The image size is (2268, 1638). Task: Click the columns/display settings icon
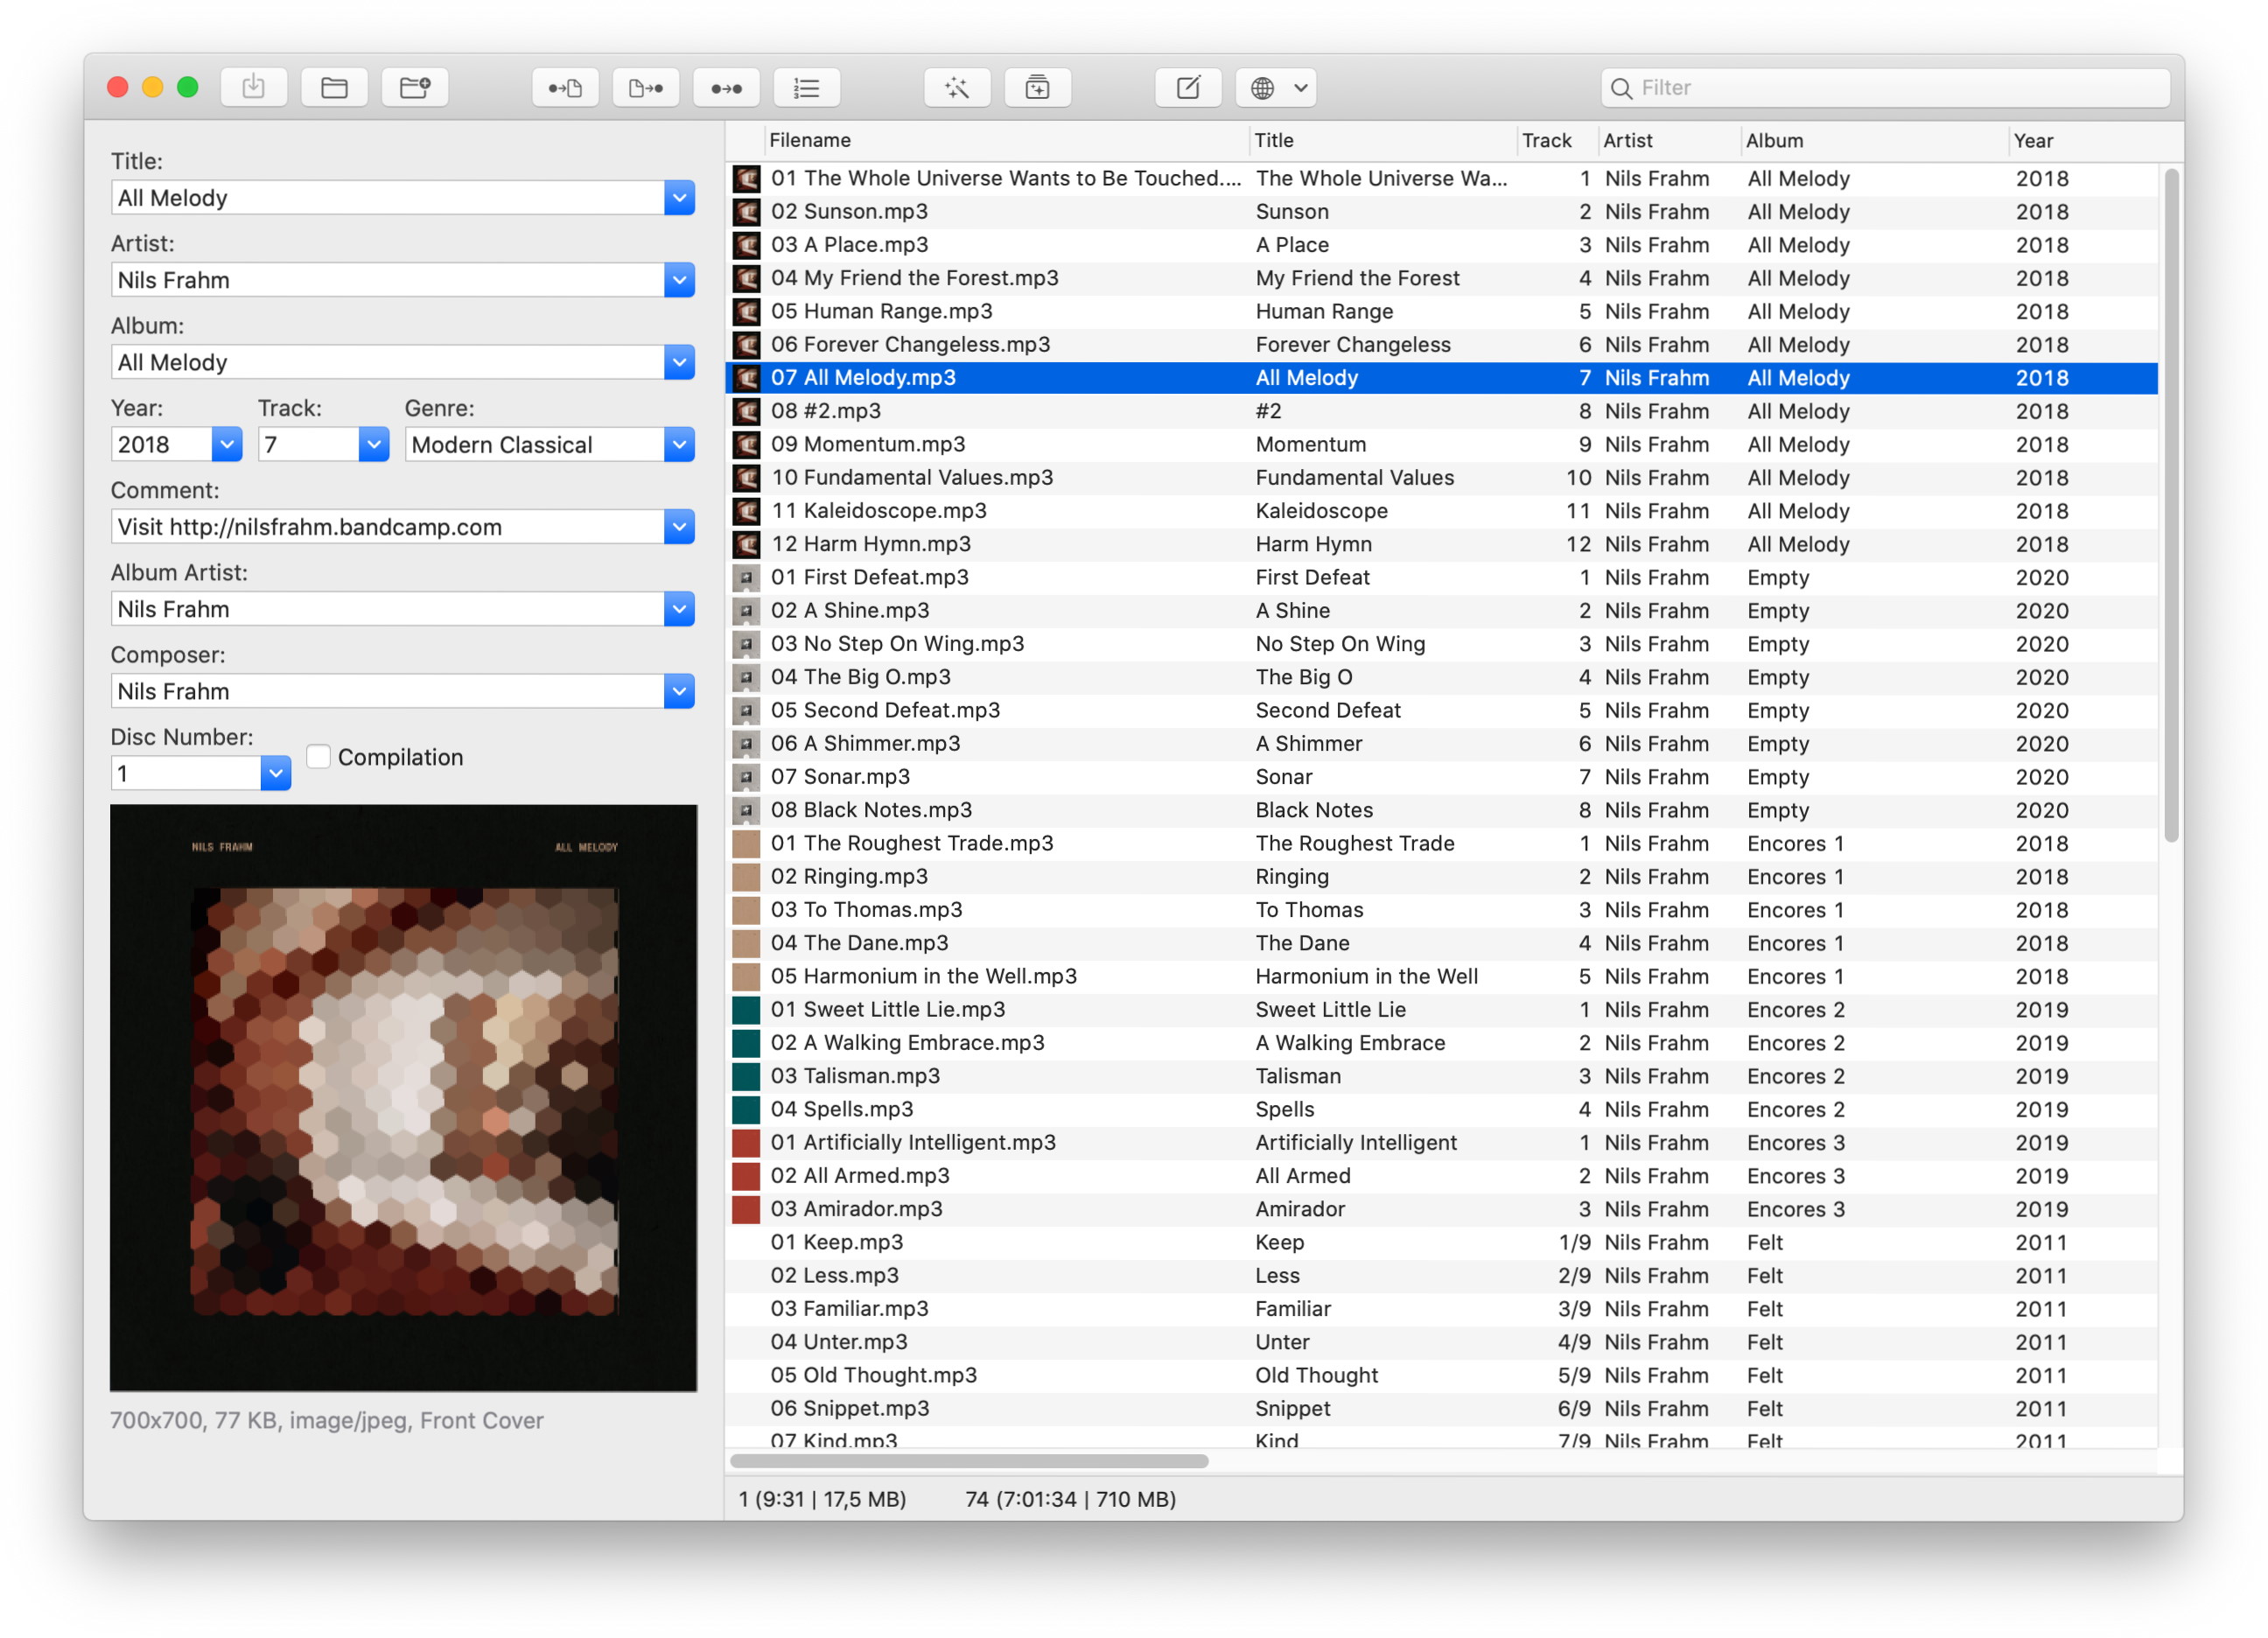pos(808,85)
